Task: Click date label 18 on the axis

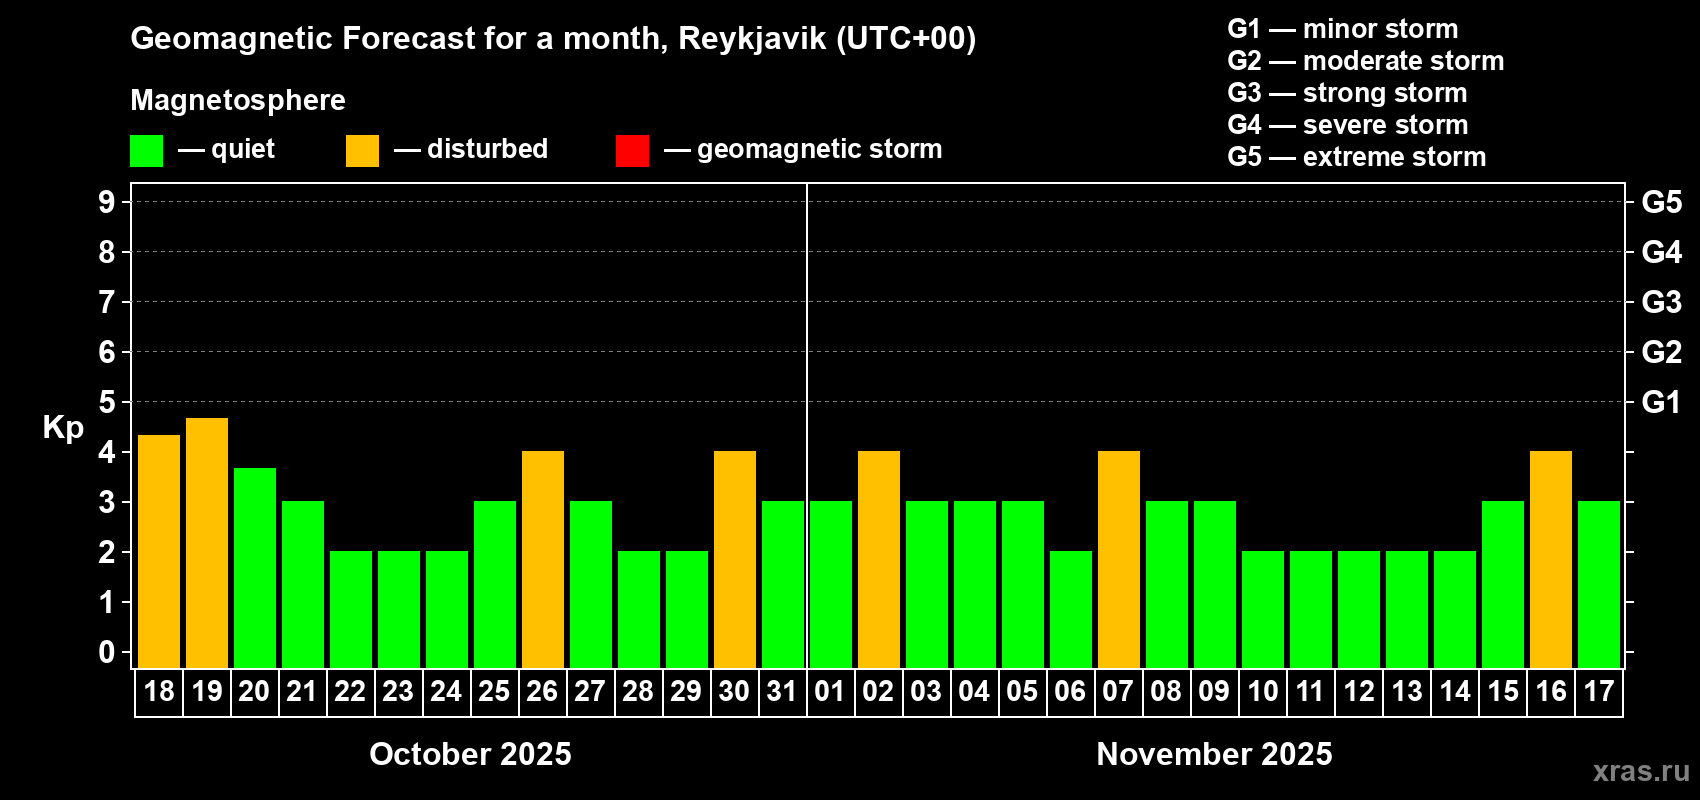Action: coord(159,691)
